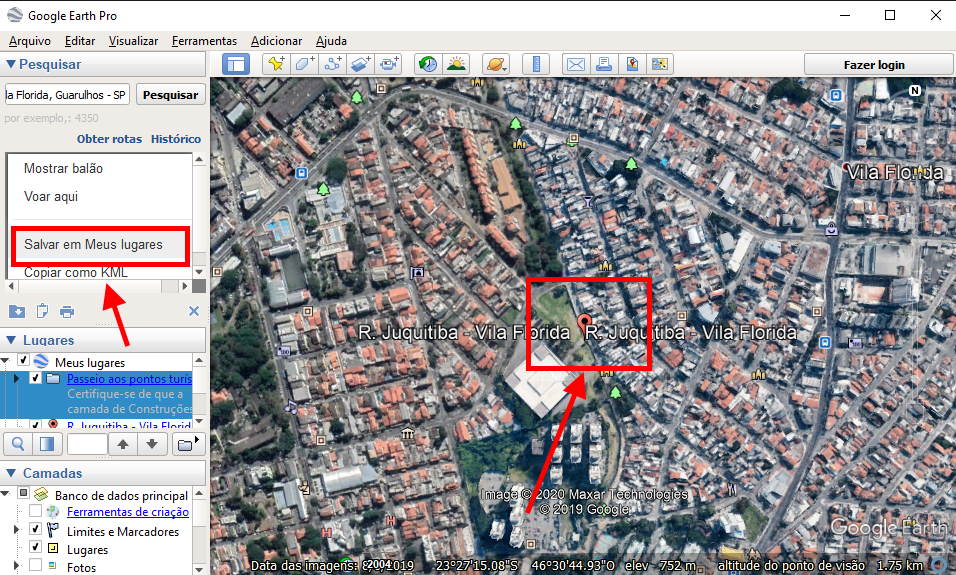Collapse Meus lugares tree node

(5, 361)
